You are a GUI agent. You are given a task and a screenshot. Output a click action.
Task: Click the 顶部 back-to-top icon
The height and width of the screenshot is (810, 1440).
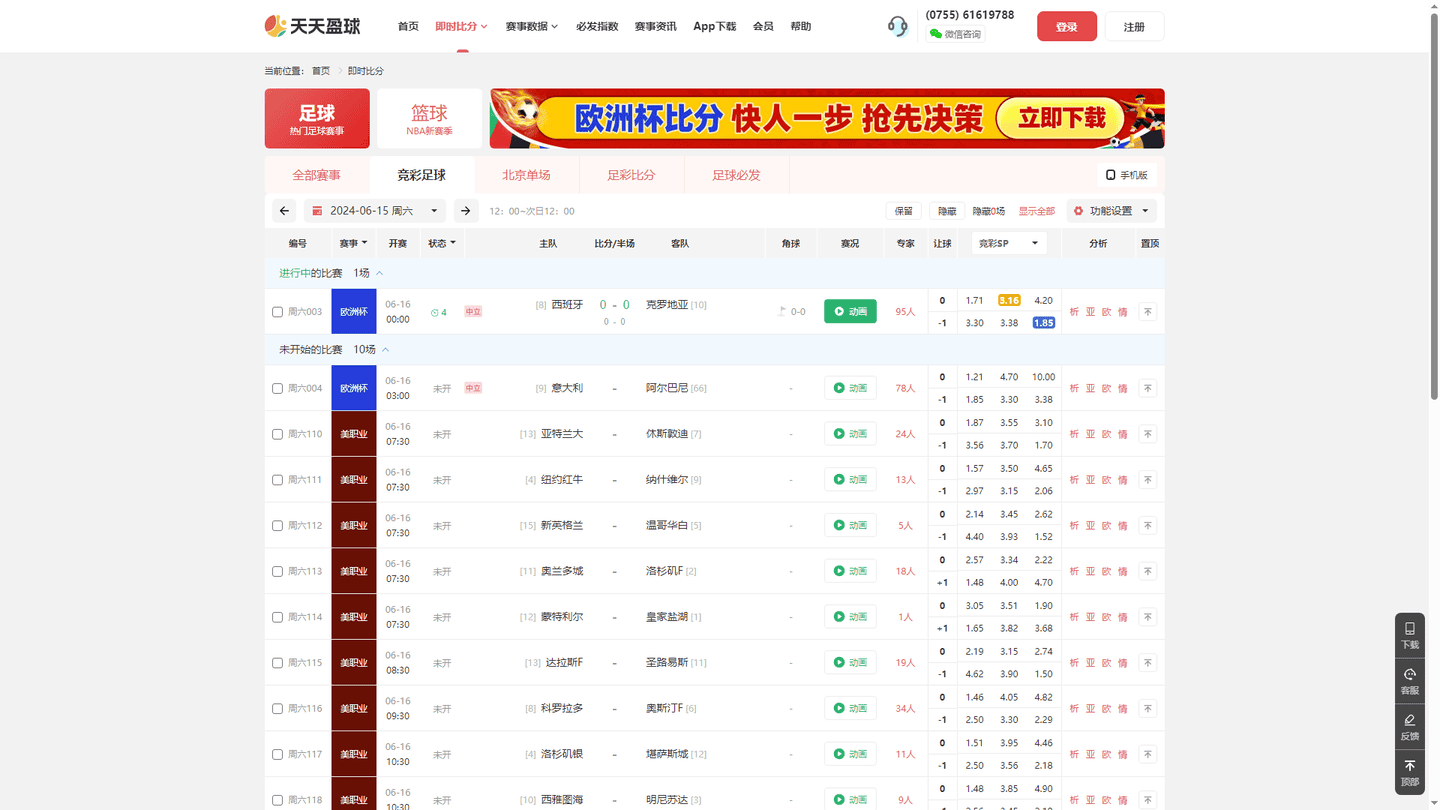click(1410, 773)
